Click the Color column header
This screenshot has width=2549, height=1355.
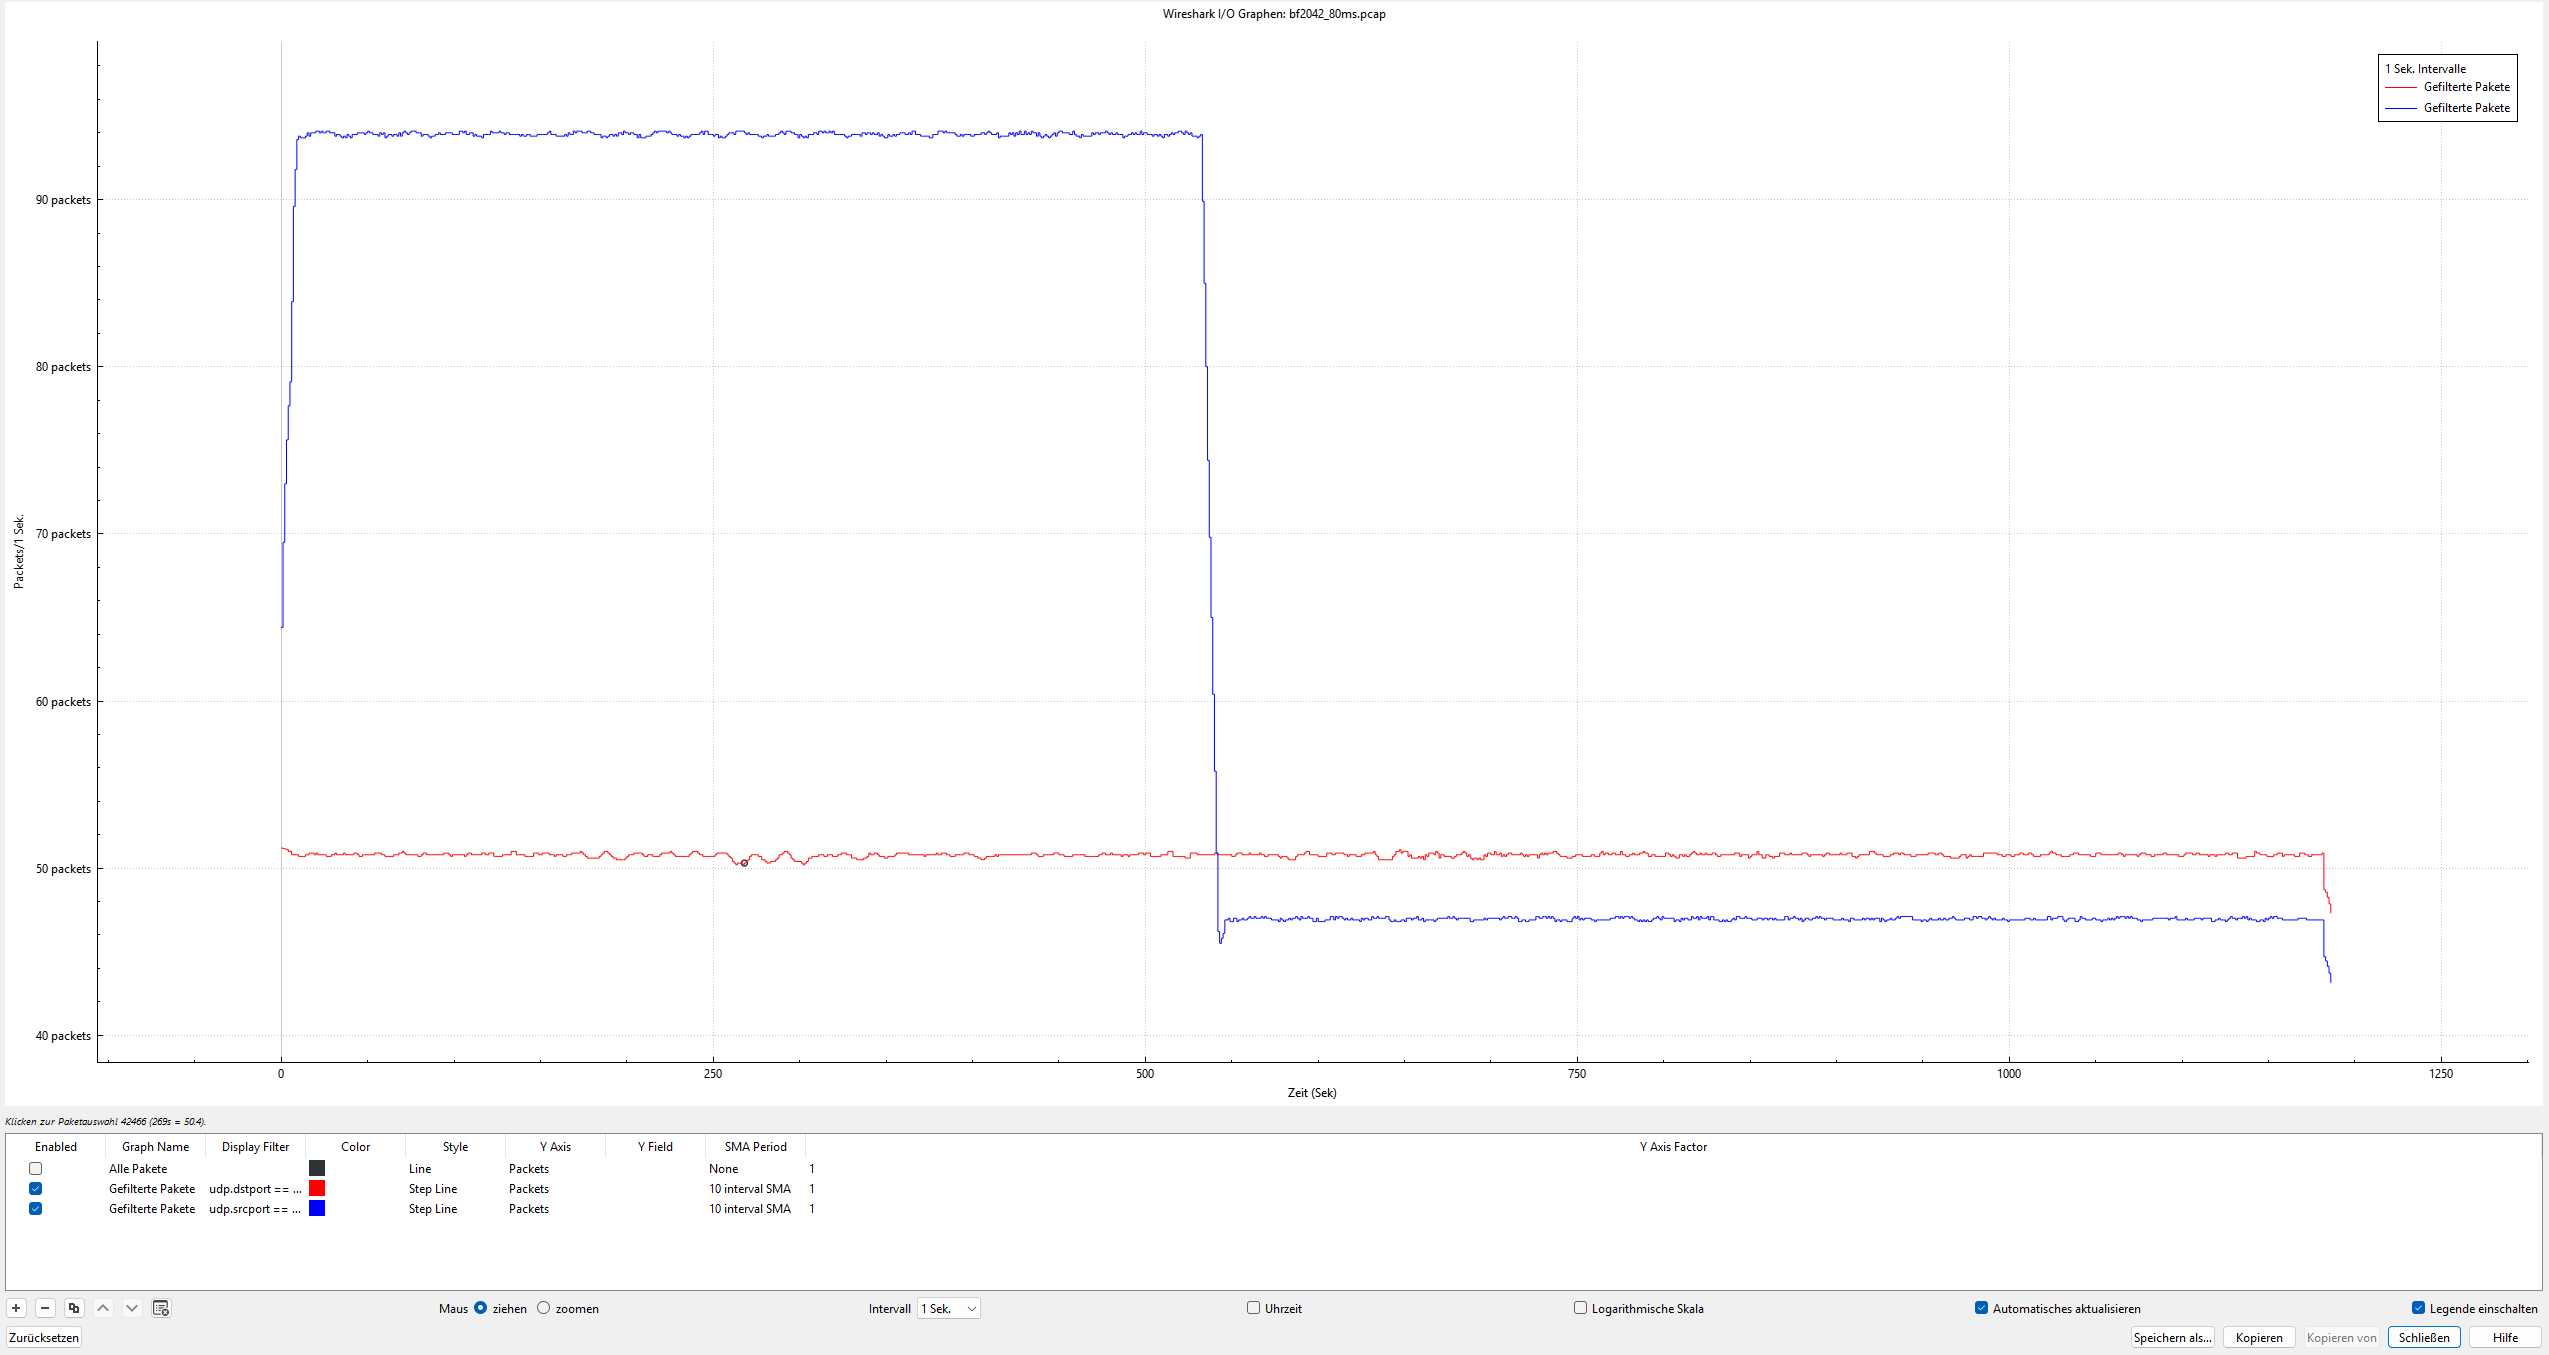[355, 1147]
